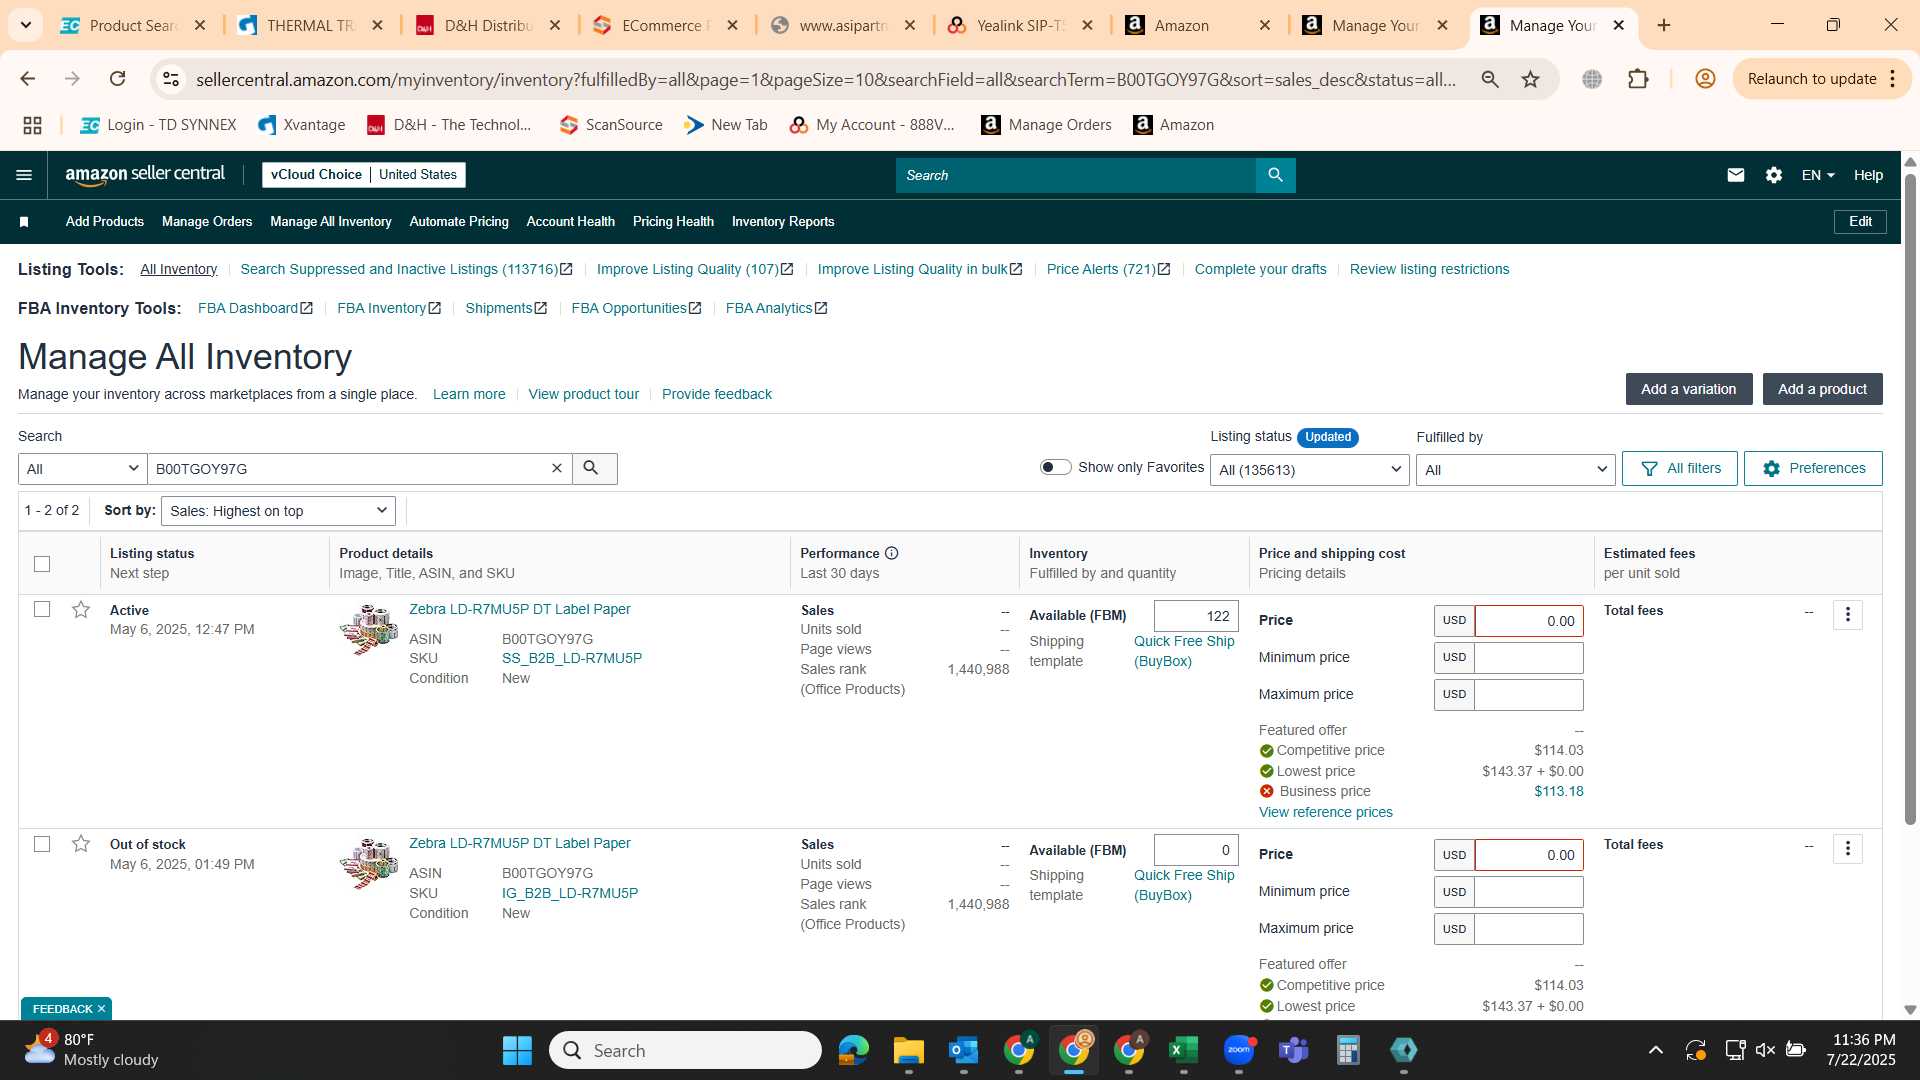The height and width of the screenshot is (1080, 1920).
Task: Open the messages mail icon
Action: coord(1735,175)
